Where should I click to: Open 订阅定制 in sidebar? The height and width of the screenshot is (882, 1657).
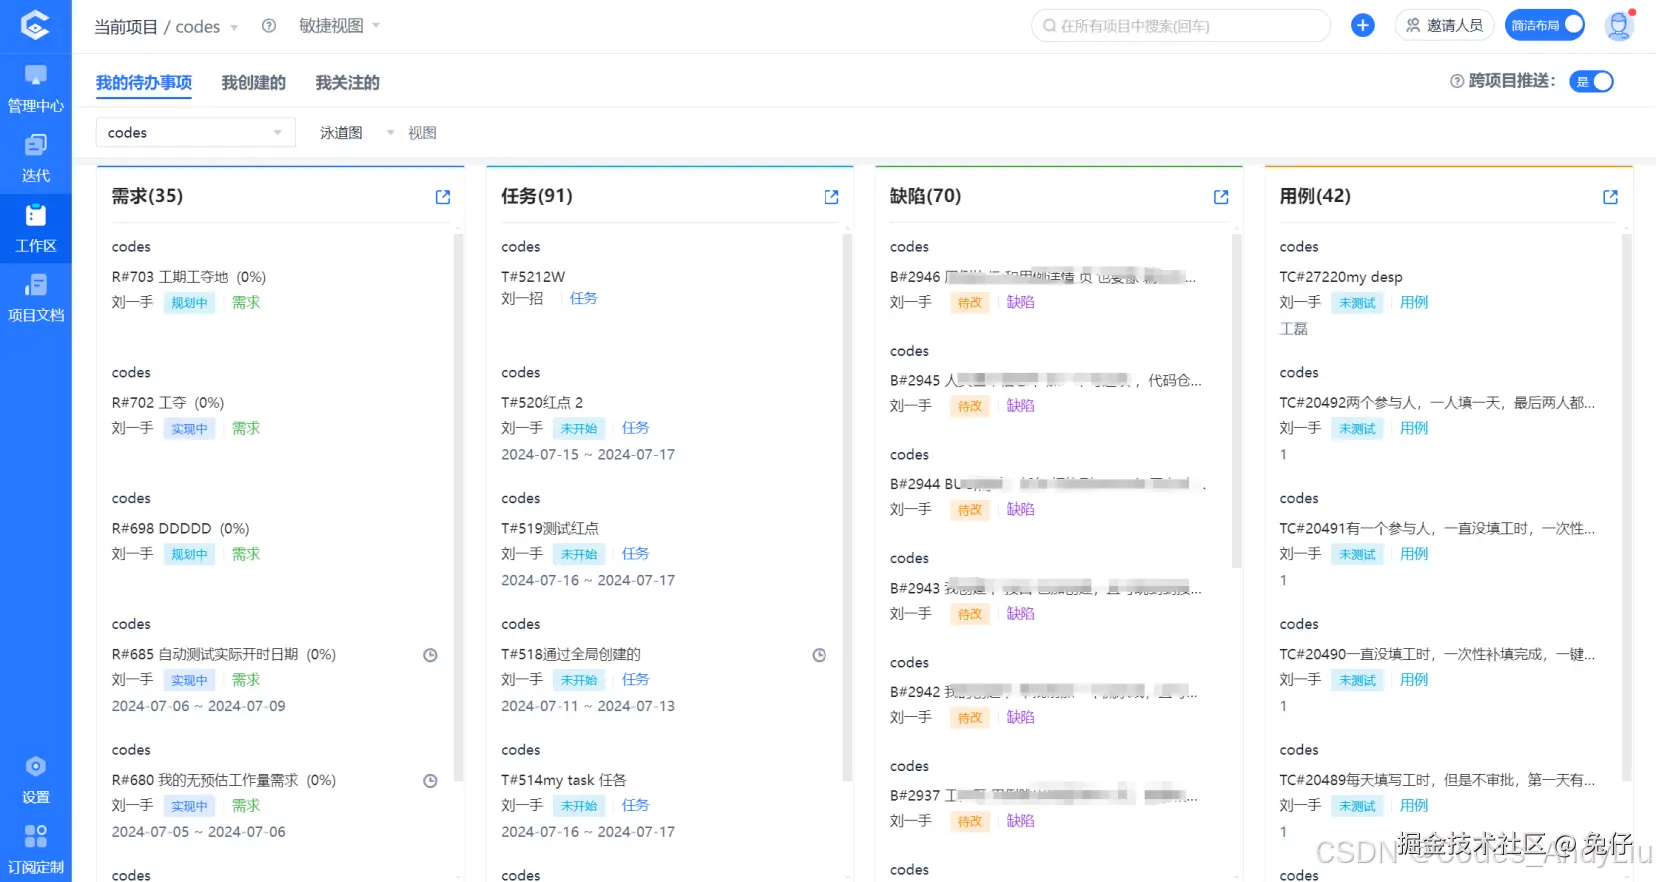pos(36,850)
